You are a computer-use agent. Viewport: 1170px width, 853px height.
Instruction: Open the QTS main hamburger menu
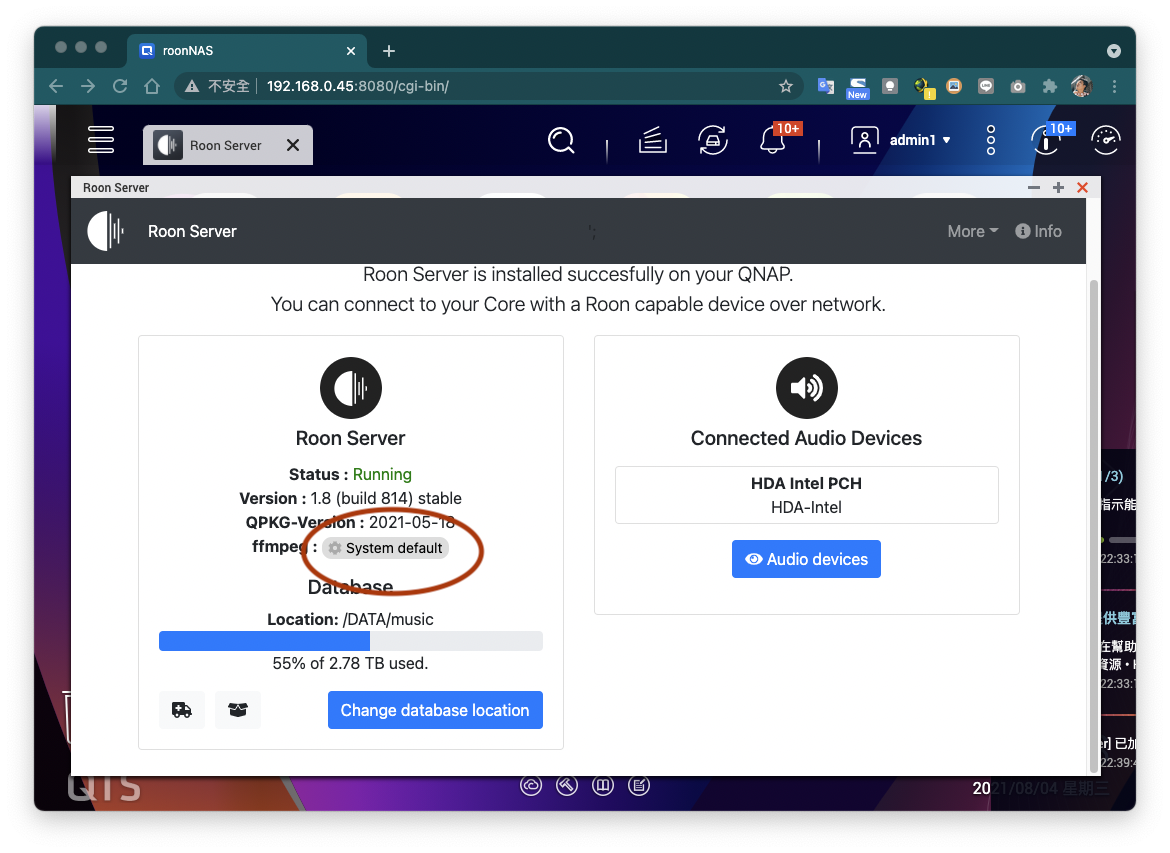tap(101, 140)
